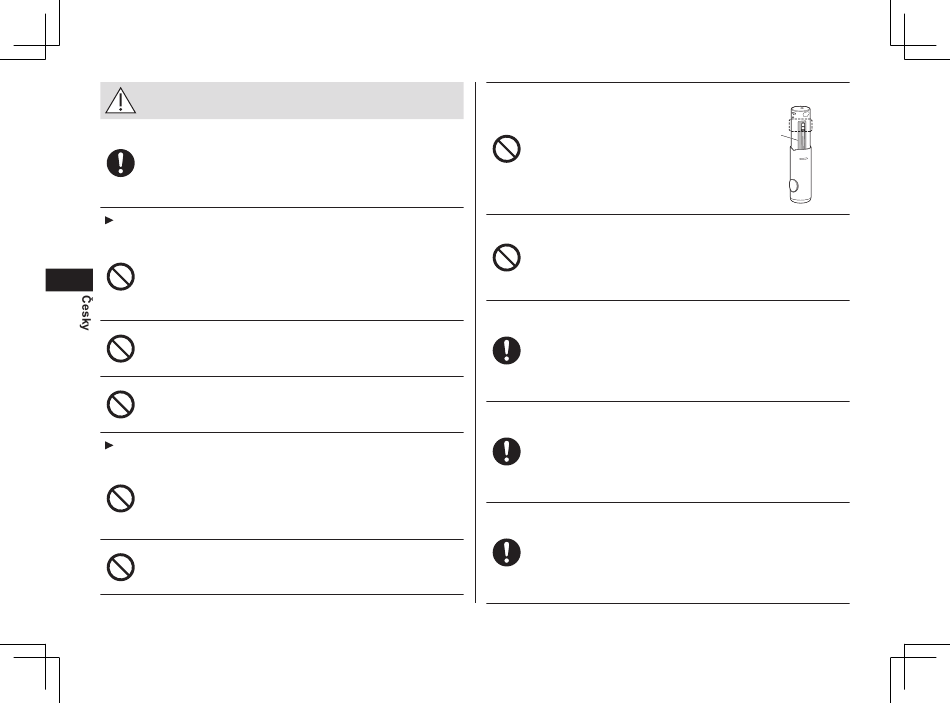This screenshot has height=703, width=950.
Task: Click the prohibition icon directly below second arrow bullet
Action: coord(121,499)
